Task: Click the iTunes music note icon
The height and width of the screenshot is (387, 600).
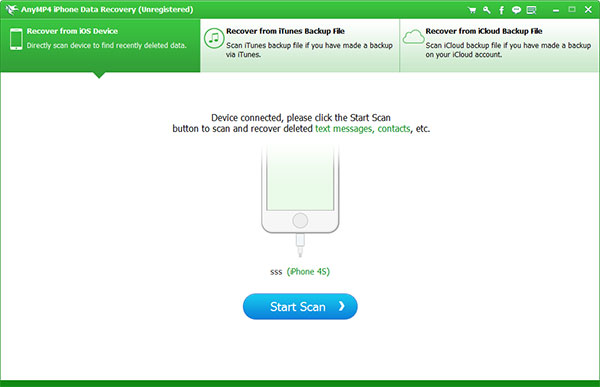Action: point(214,38)
